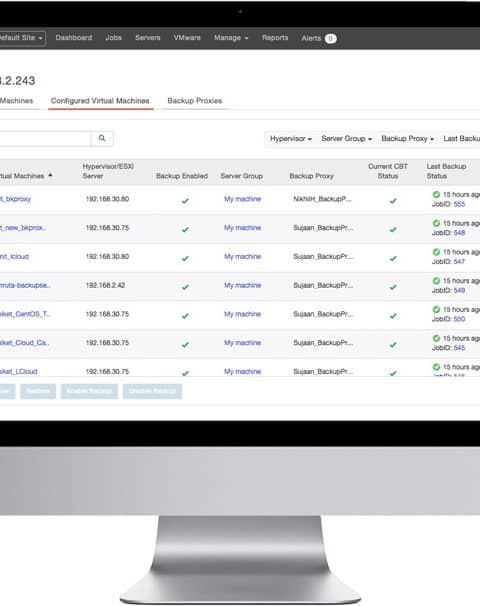Click Backup Enabled checkmark in t_new_bkprox row
480x606 pixels.
point(186,229)
